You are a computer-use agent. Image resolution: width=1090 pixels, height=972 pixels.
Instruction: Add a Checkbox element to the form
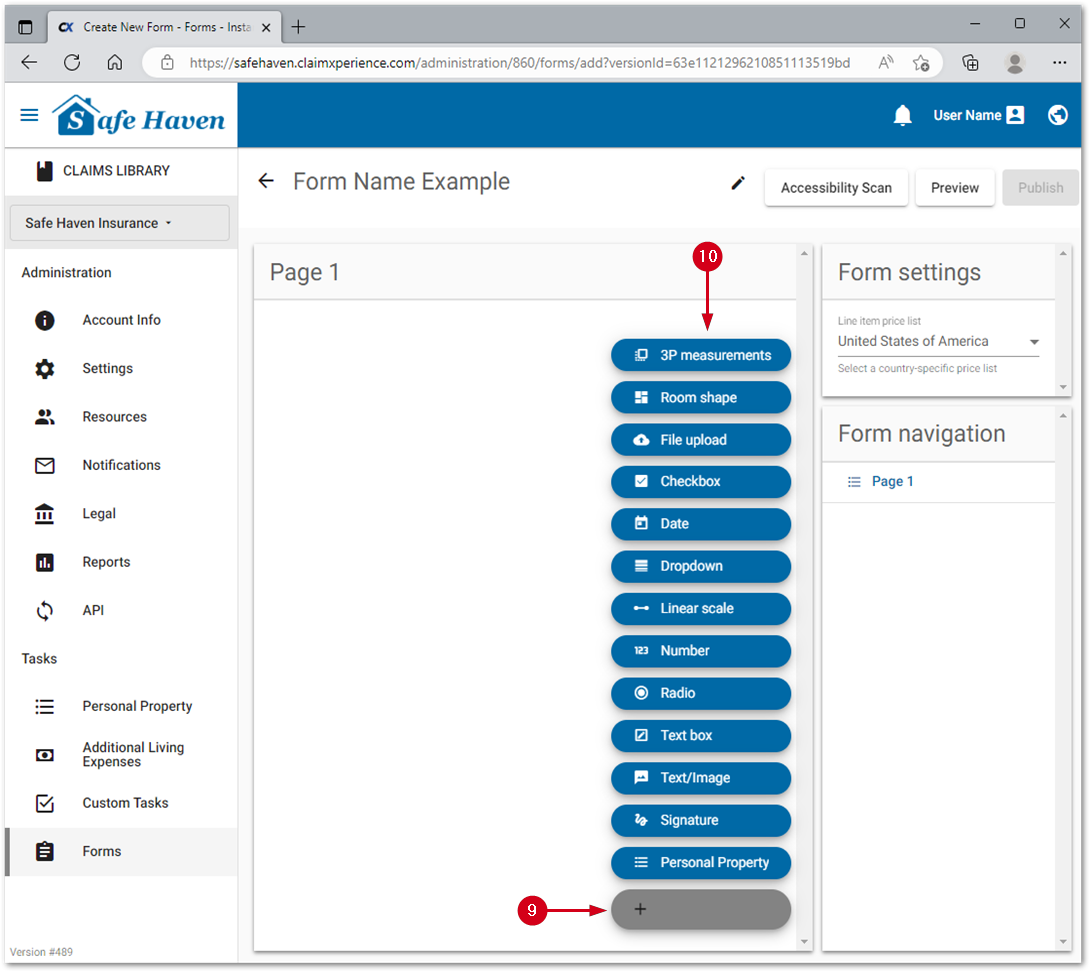[x=700, y=481]
